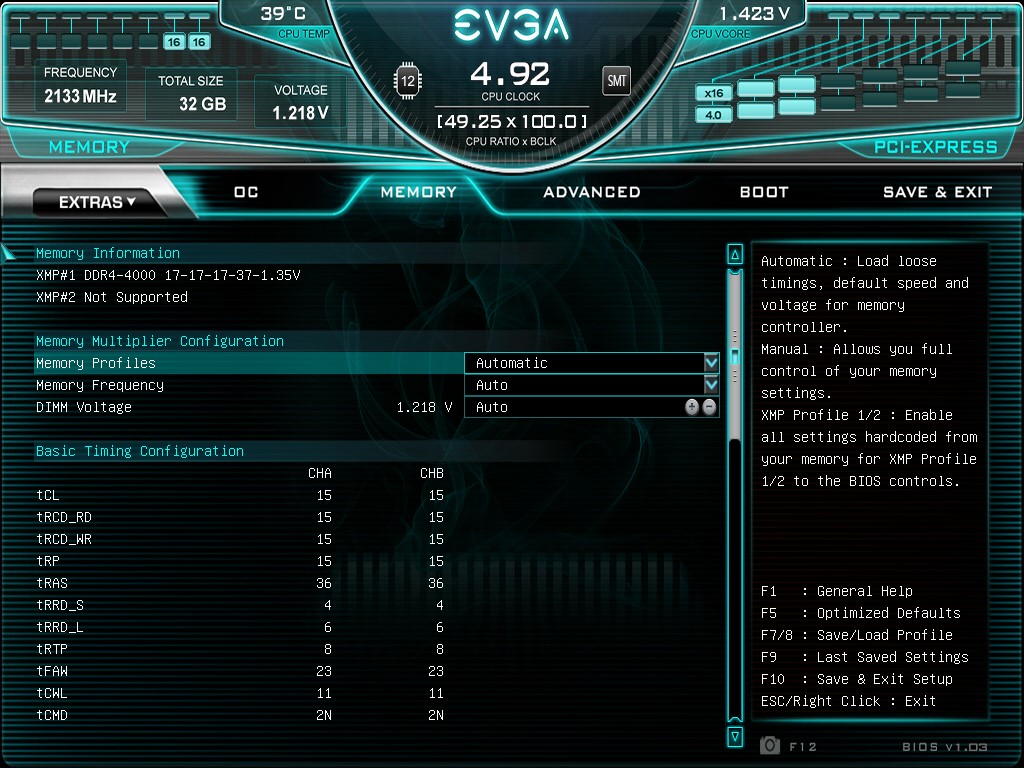Click the tRTP timing row
Image resolution: width=1024 pixels, height=768 pixels.
click(240, 649)
